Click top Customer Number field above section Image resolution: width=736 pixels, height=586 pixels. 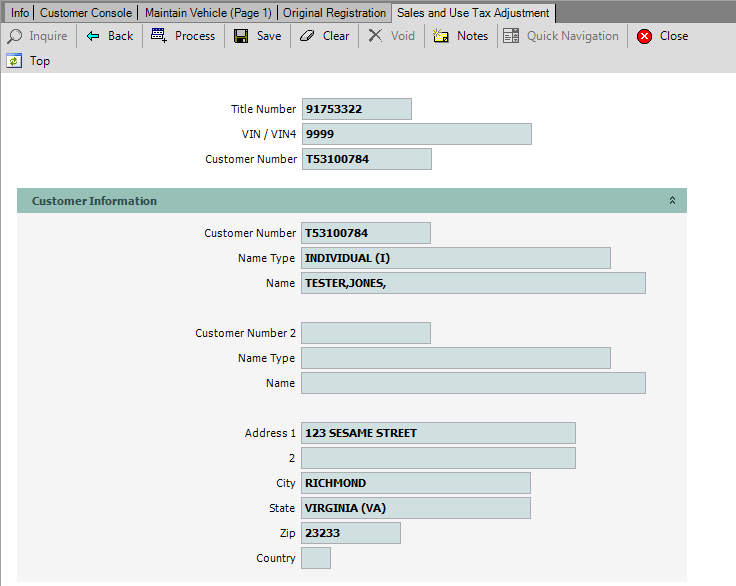367,159
